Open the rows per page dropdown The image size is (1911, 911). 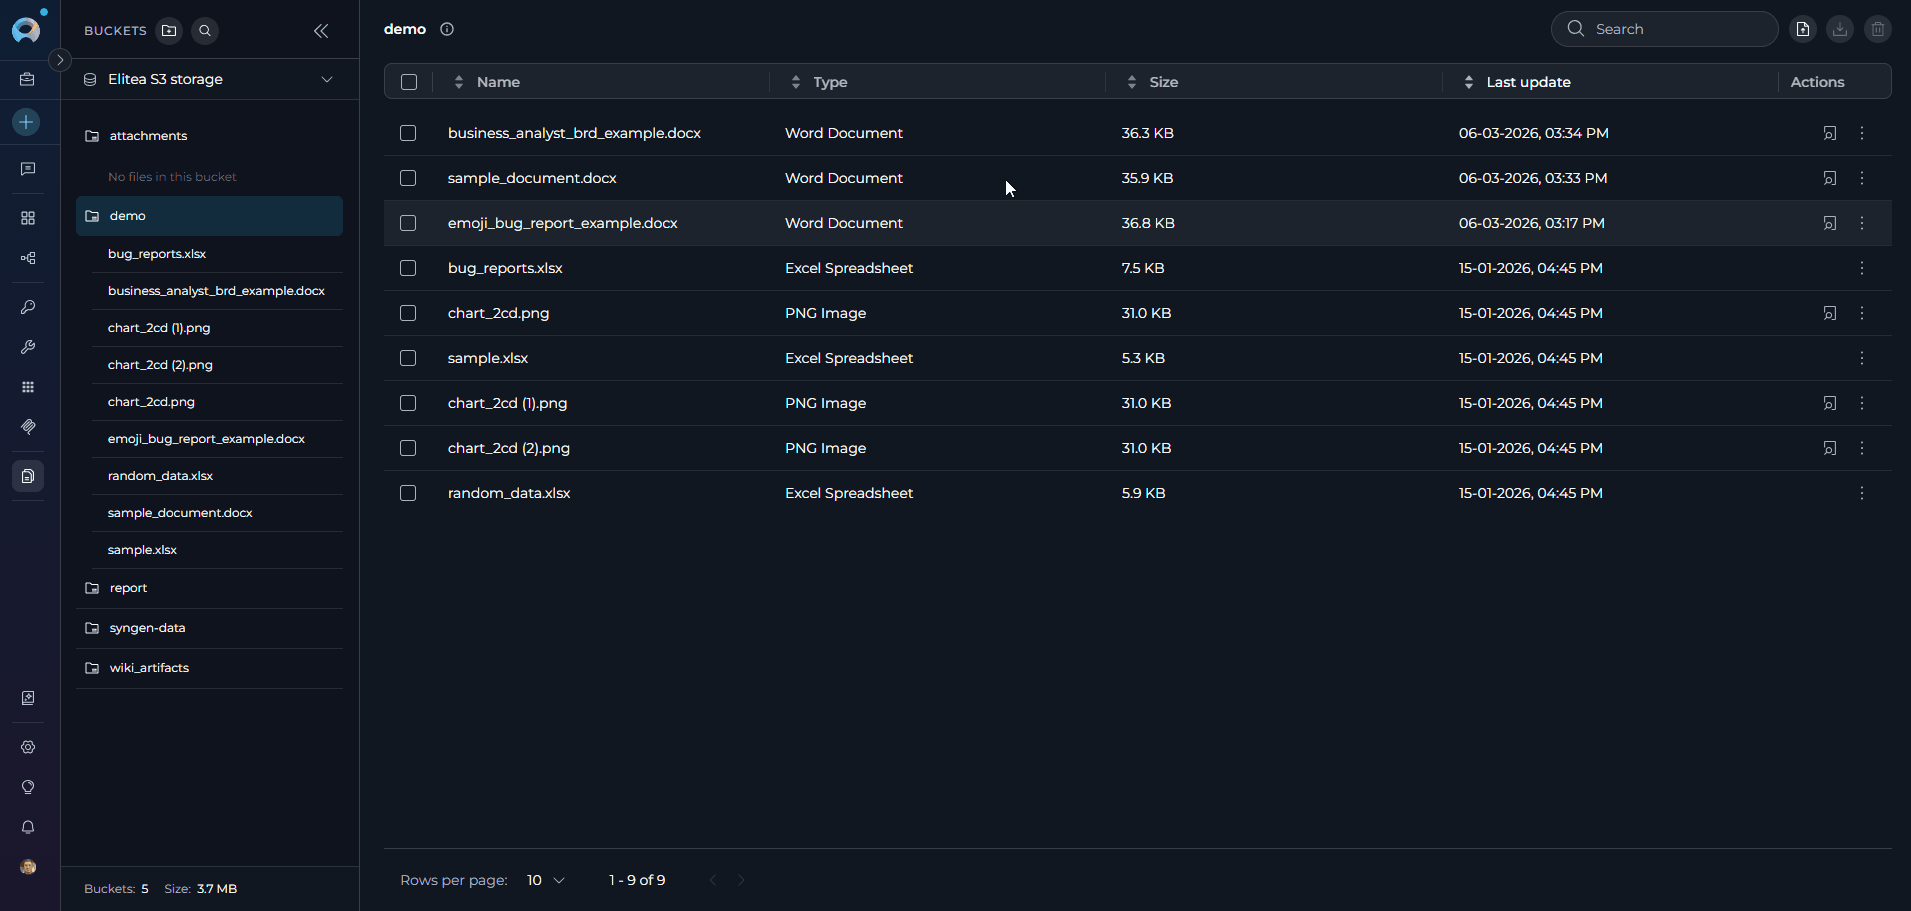[546, 880]
